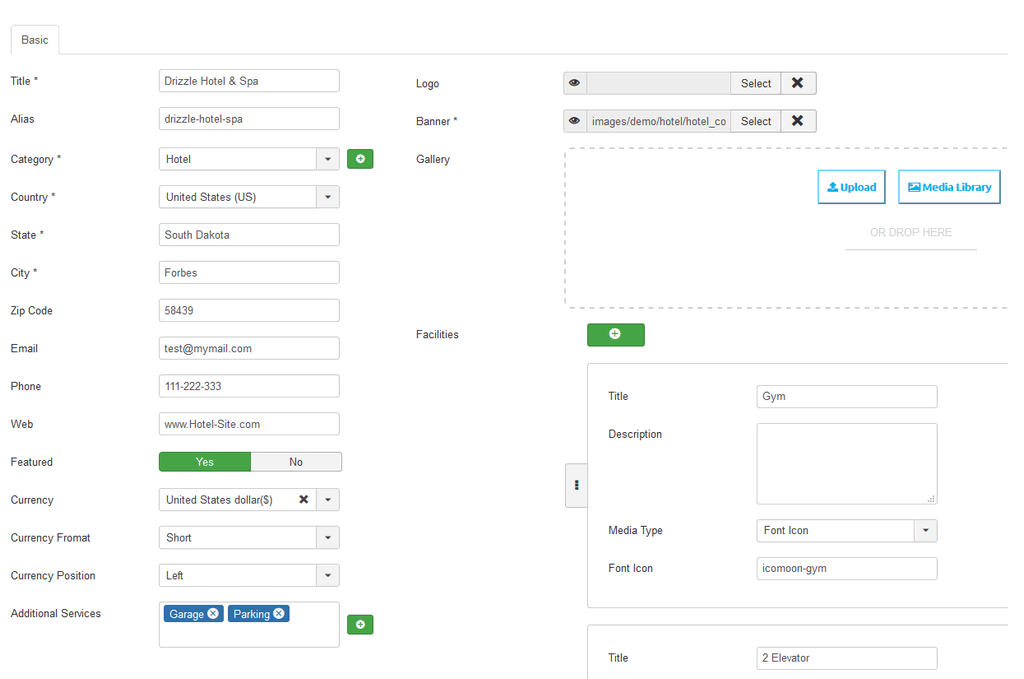Viewport: 1024px width, 679px height.
Task: Open the Media Library in Gallery
Action: (x=949, y=187)
